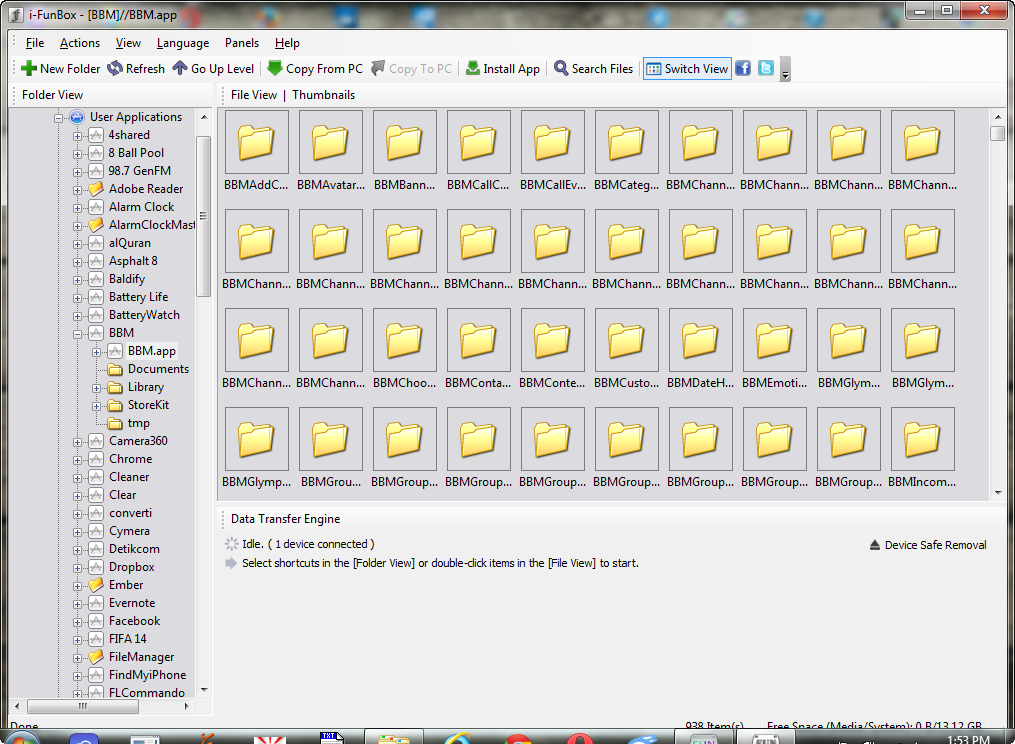Expand the BBM.app tree node
The image size is (1015, 744).
tap(97, 351)
